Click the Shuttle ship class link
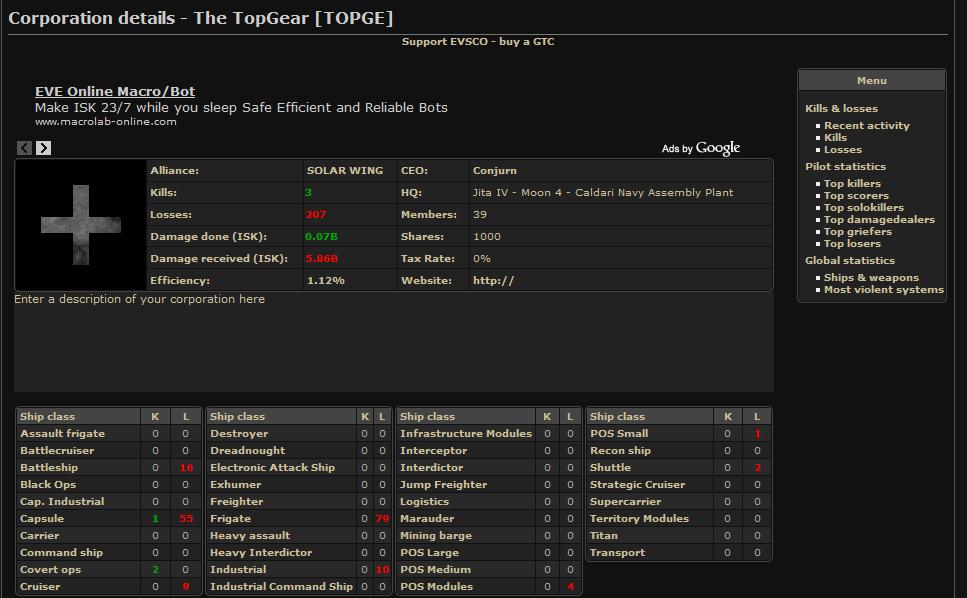This screenshot has height=598, width=967. [609, 467]
